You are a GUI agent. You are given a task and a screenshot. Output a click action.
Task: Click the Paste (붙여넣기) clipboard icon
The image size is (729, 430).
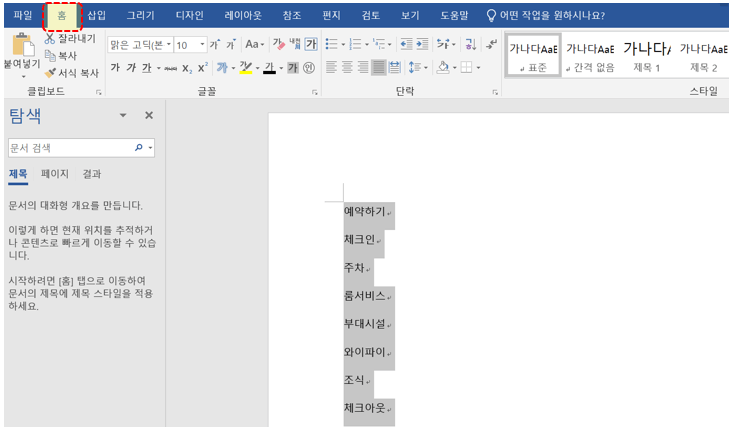point(22,45)
